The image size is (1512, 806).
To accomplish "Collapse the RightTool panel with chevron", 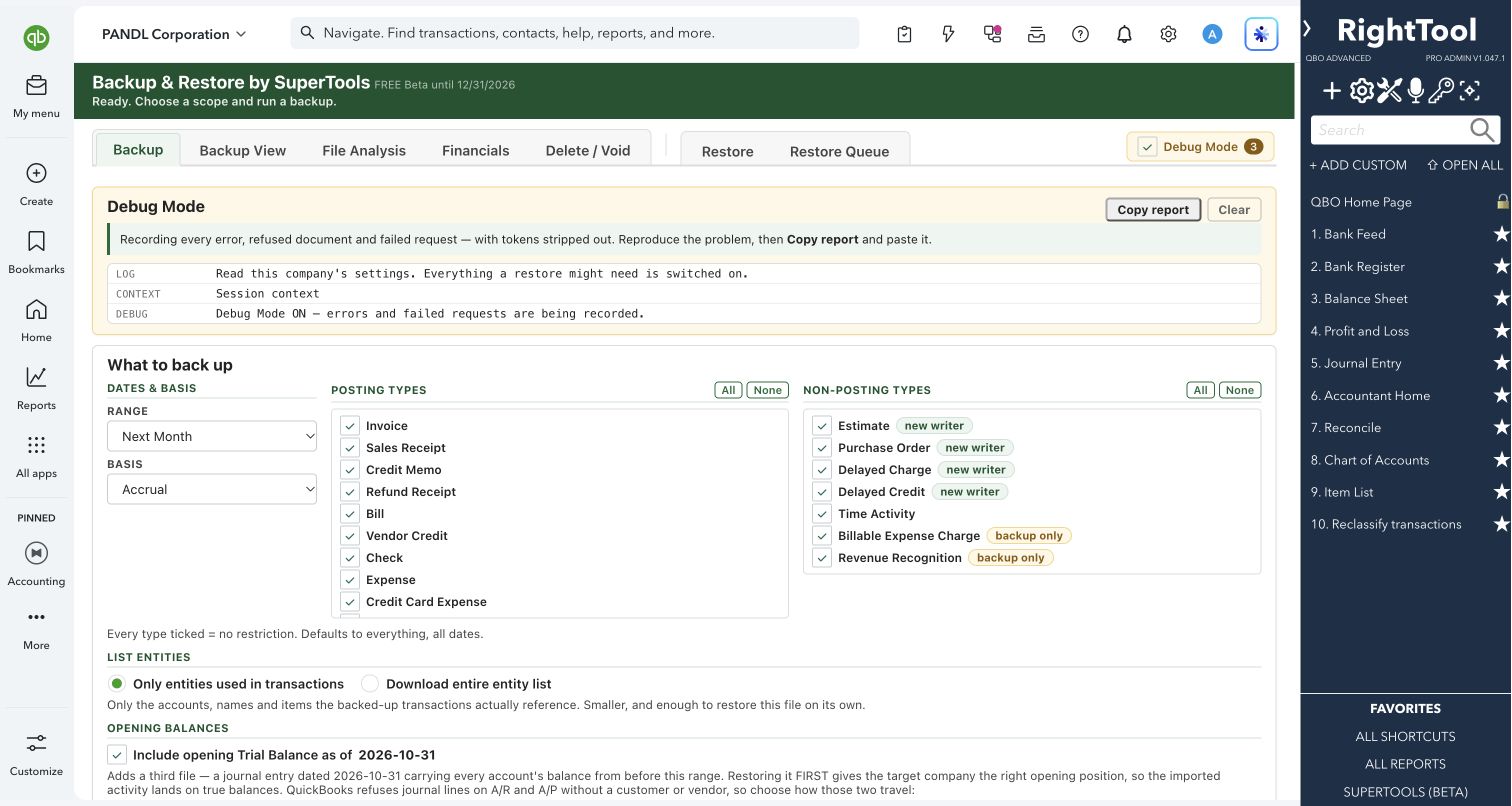I will click(1307, 29).
